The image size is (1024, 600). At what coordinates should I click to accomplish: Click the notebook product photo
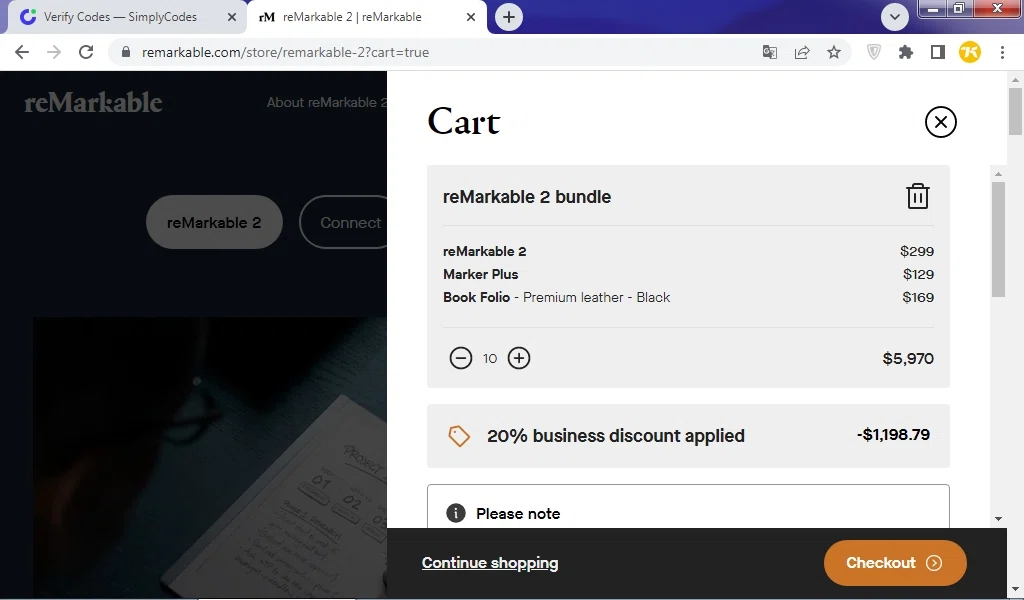pos(210,457)
